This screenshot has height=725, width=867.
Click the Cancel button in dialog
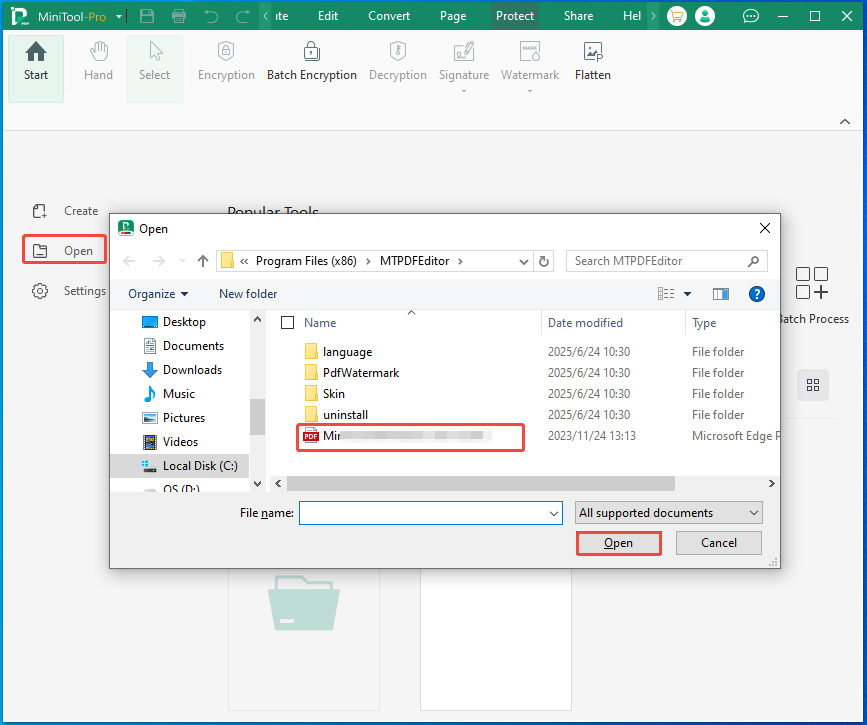[719, 543]
